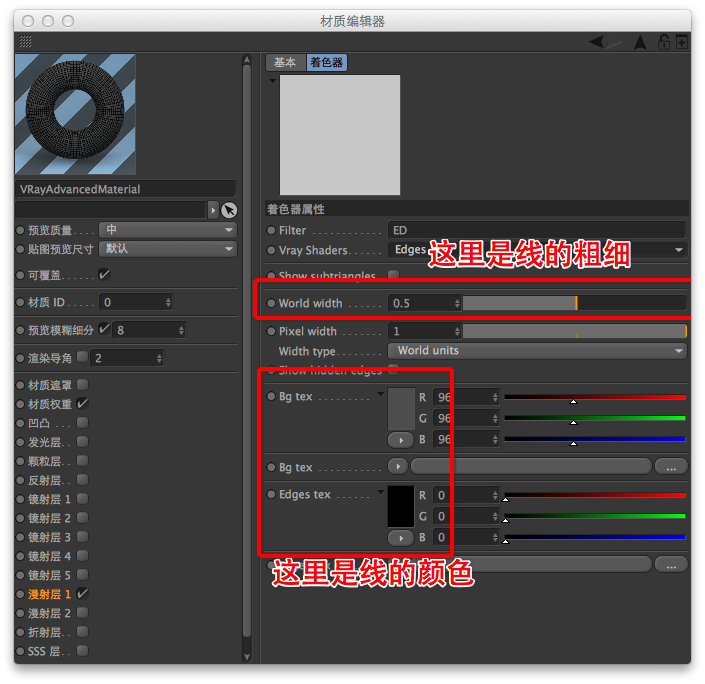
Task: Toggle the lock icon in top bar
Action: coord(664,42)
